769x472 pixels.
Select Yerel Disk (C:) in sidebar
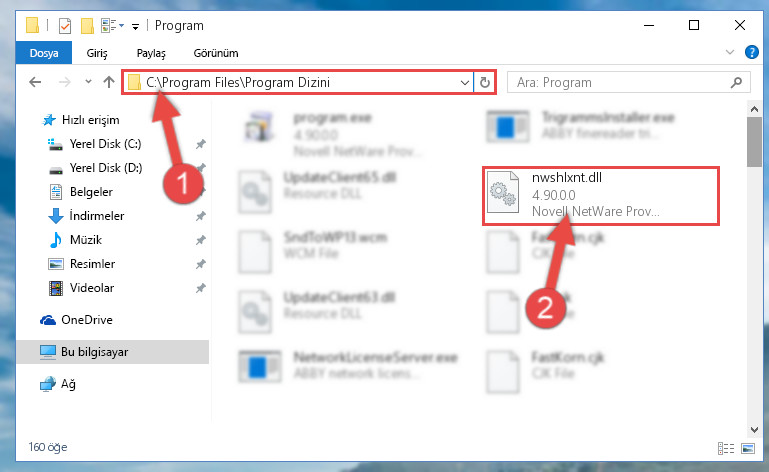(105, 144)
